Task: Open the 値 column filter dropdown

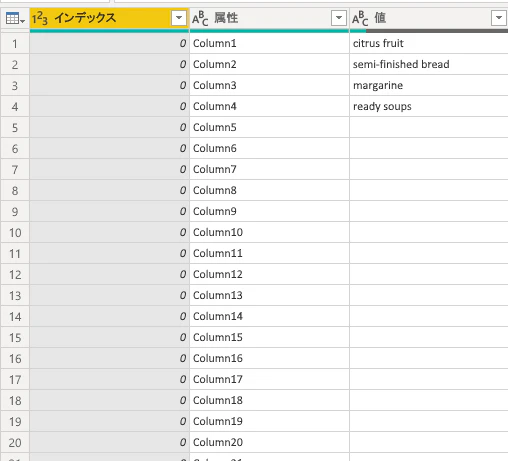Action: click(x=499, y=18)
